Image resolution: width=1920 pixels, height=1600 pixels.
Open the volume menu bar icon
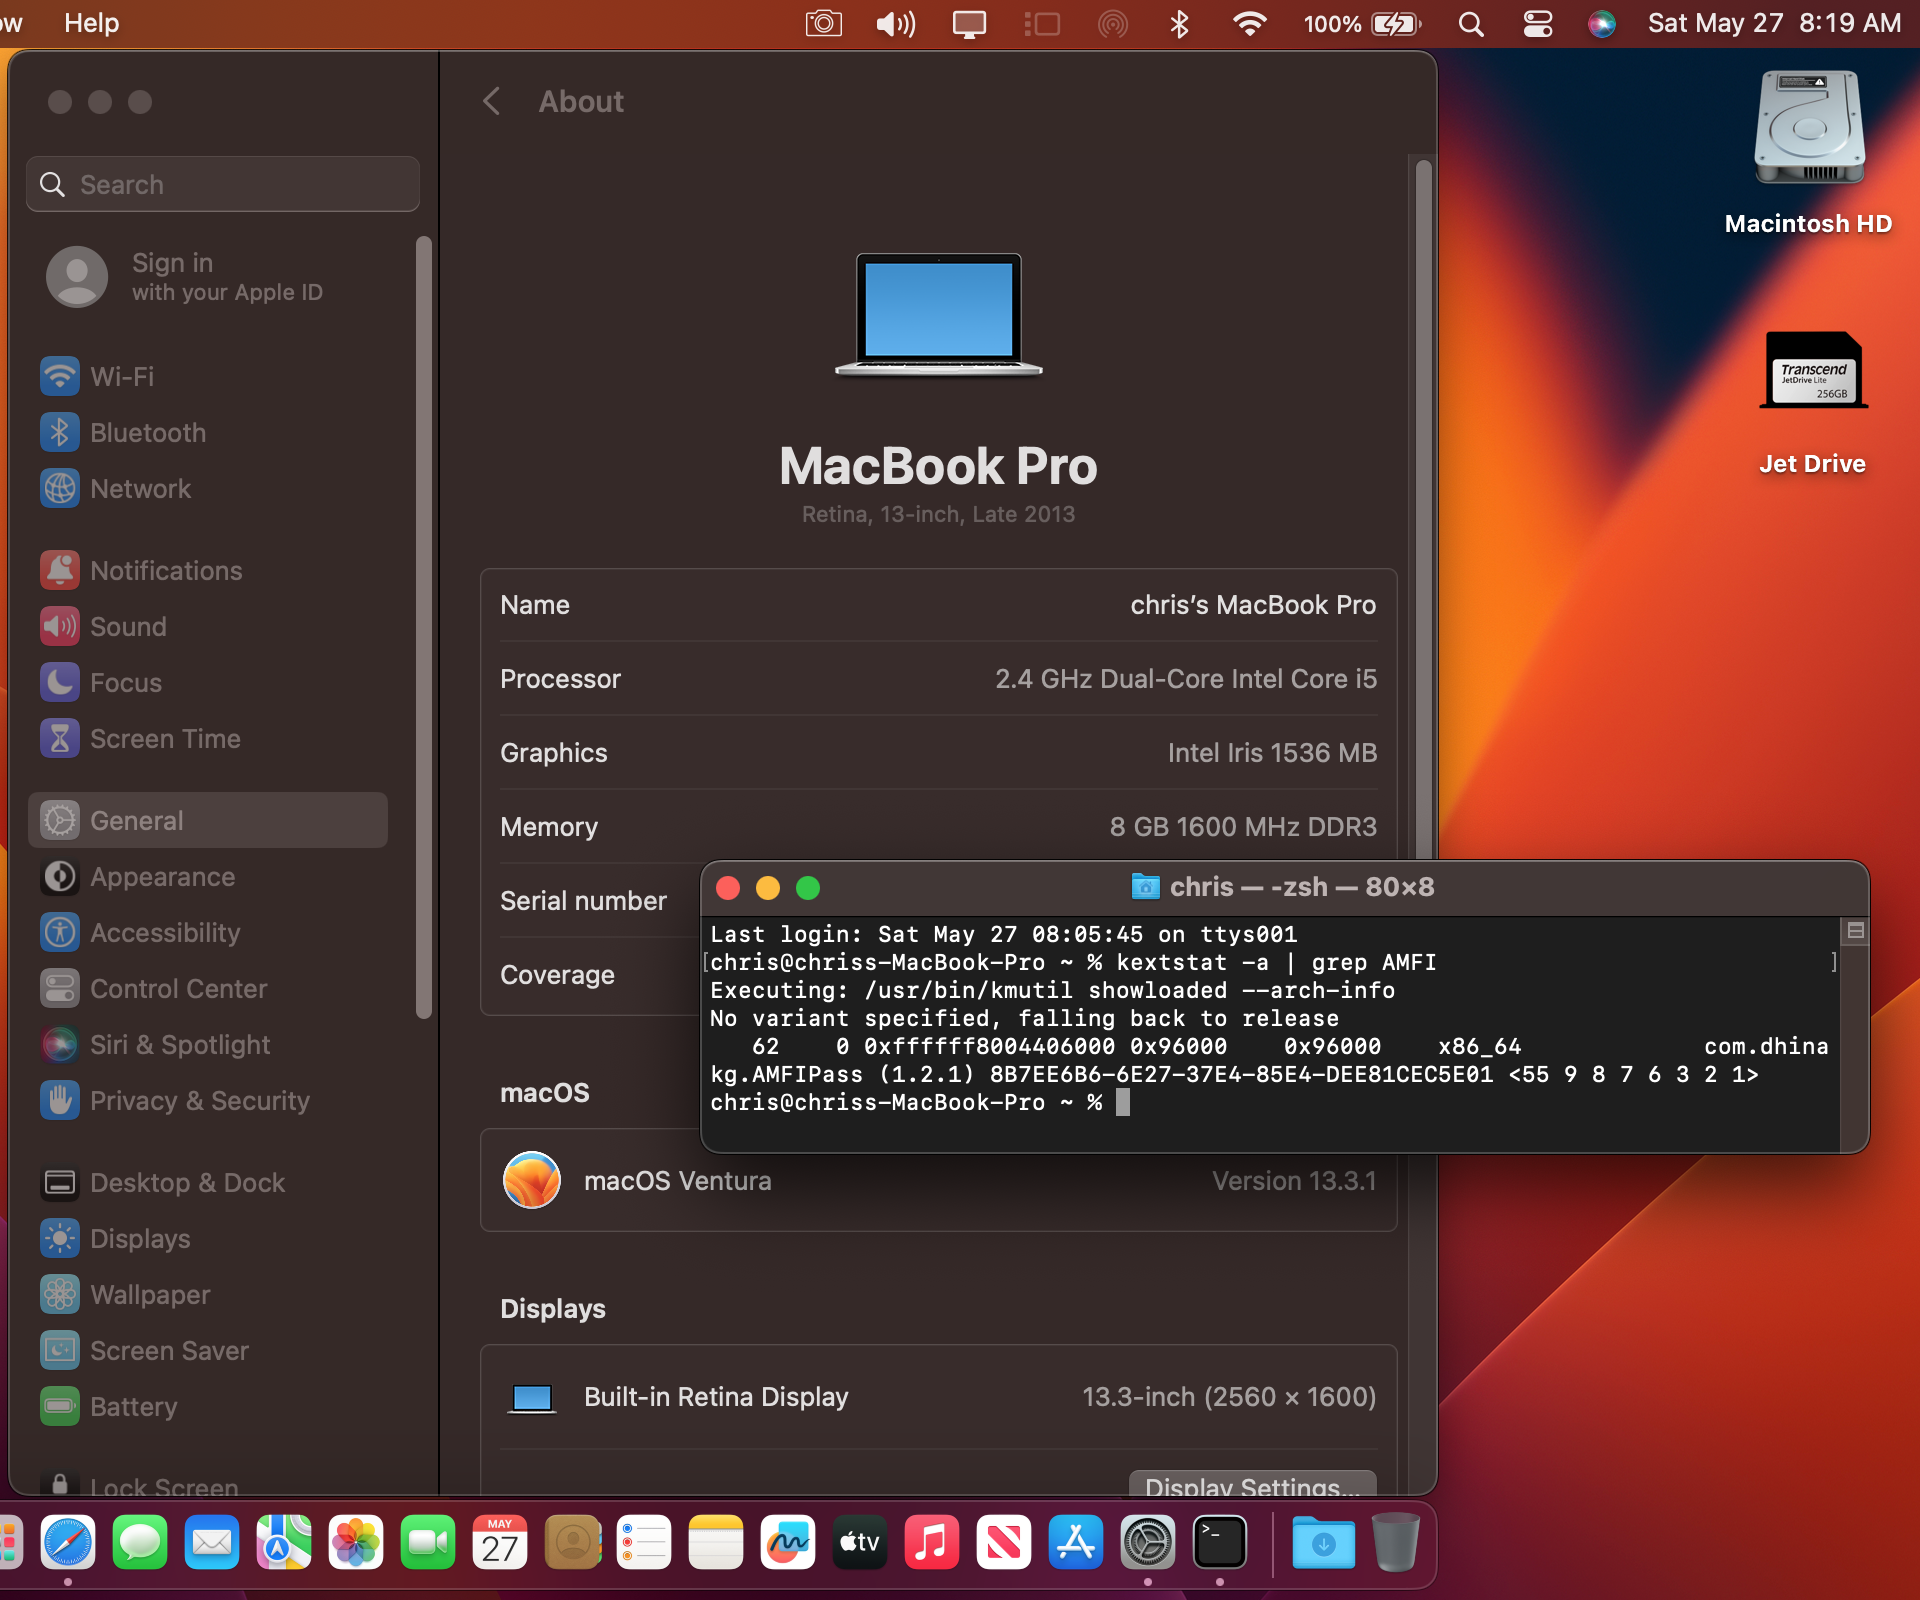896,23
